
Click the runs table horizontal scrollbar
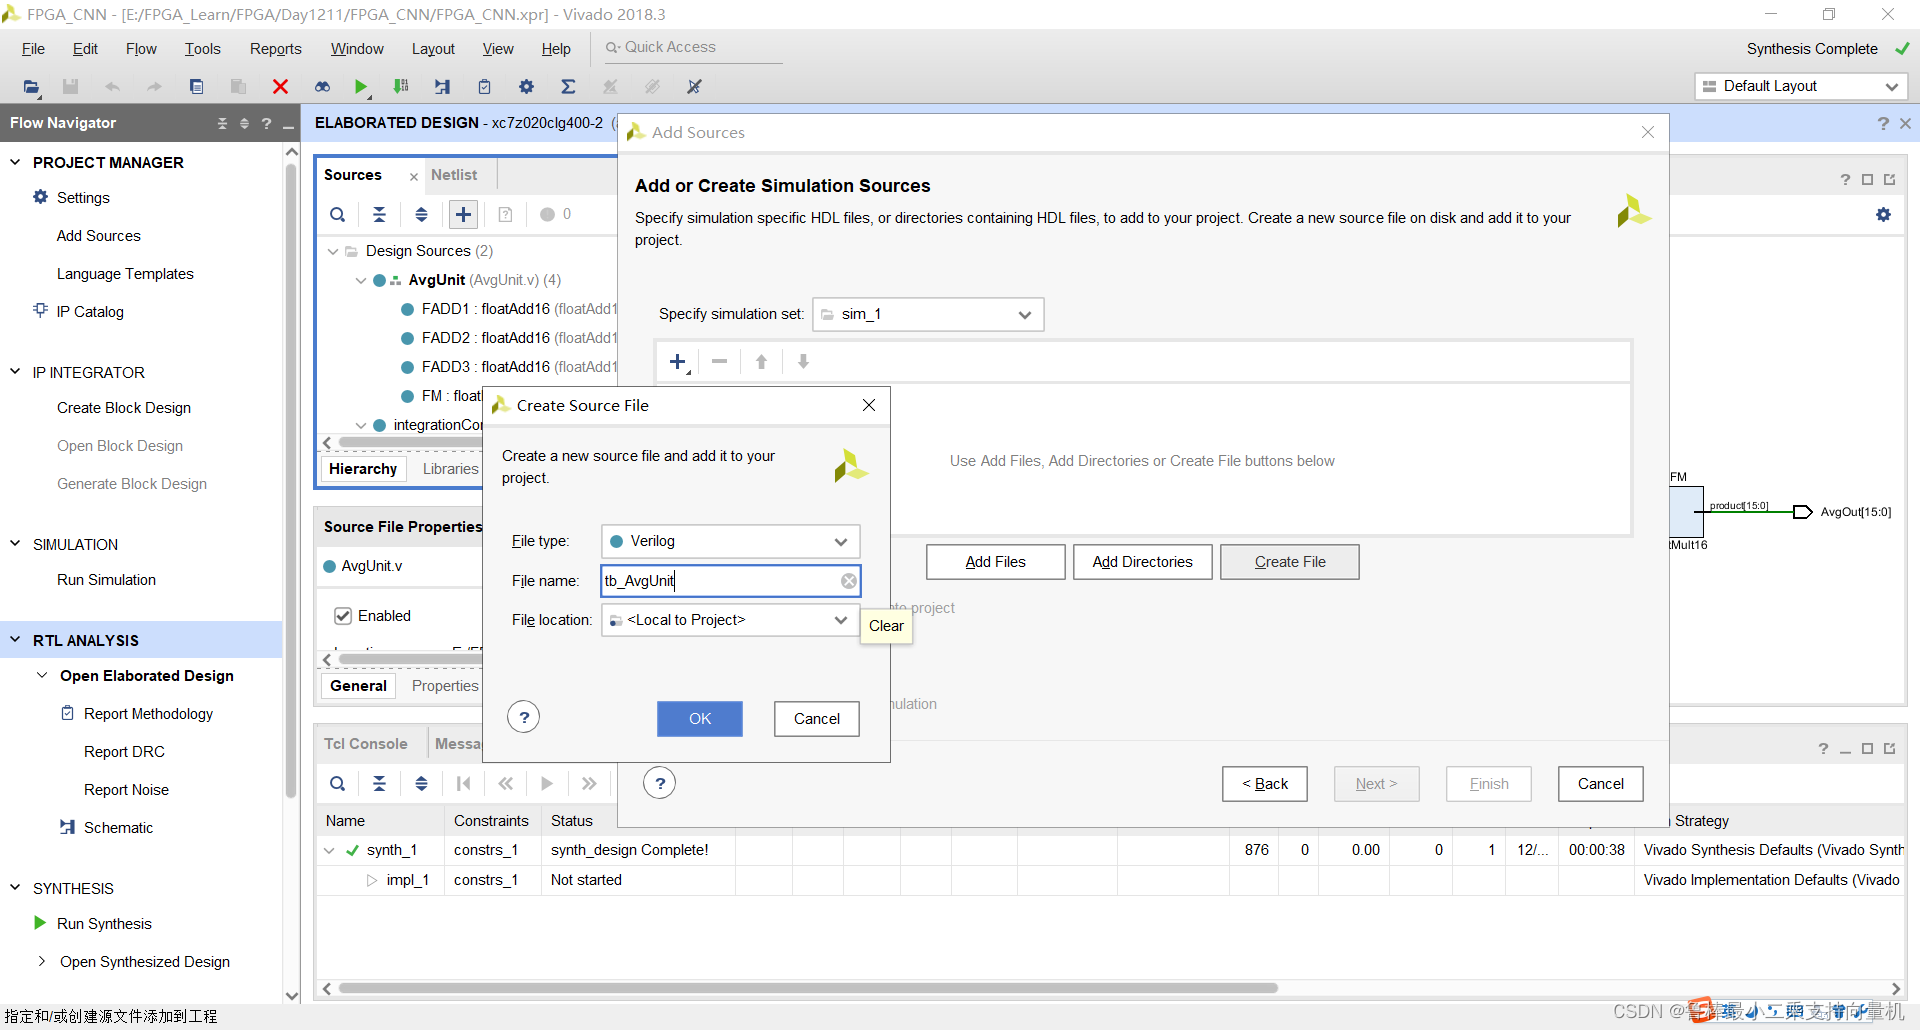(808, 988)
